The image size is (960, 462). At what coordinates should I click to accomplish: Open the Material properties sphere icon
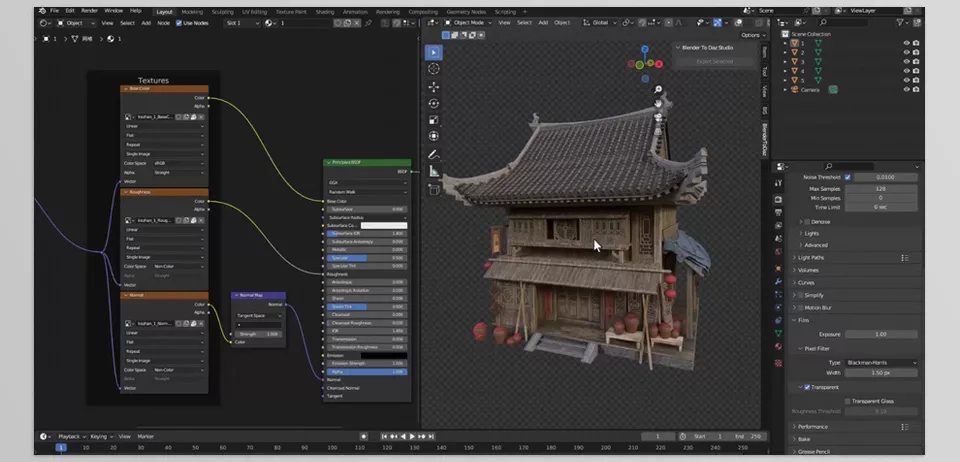pos(778,346)
